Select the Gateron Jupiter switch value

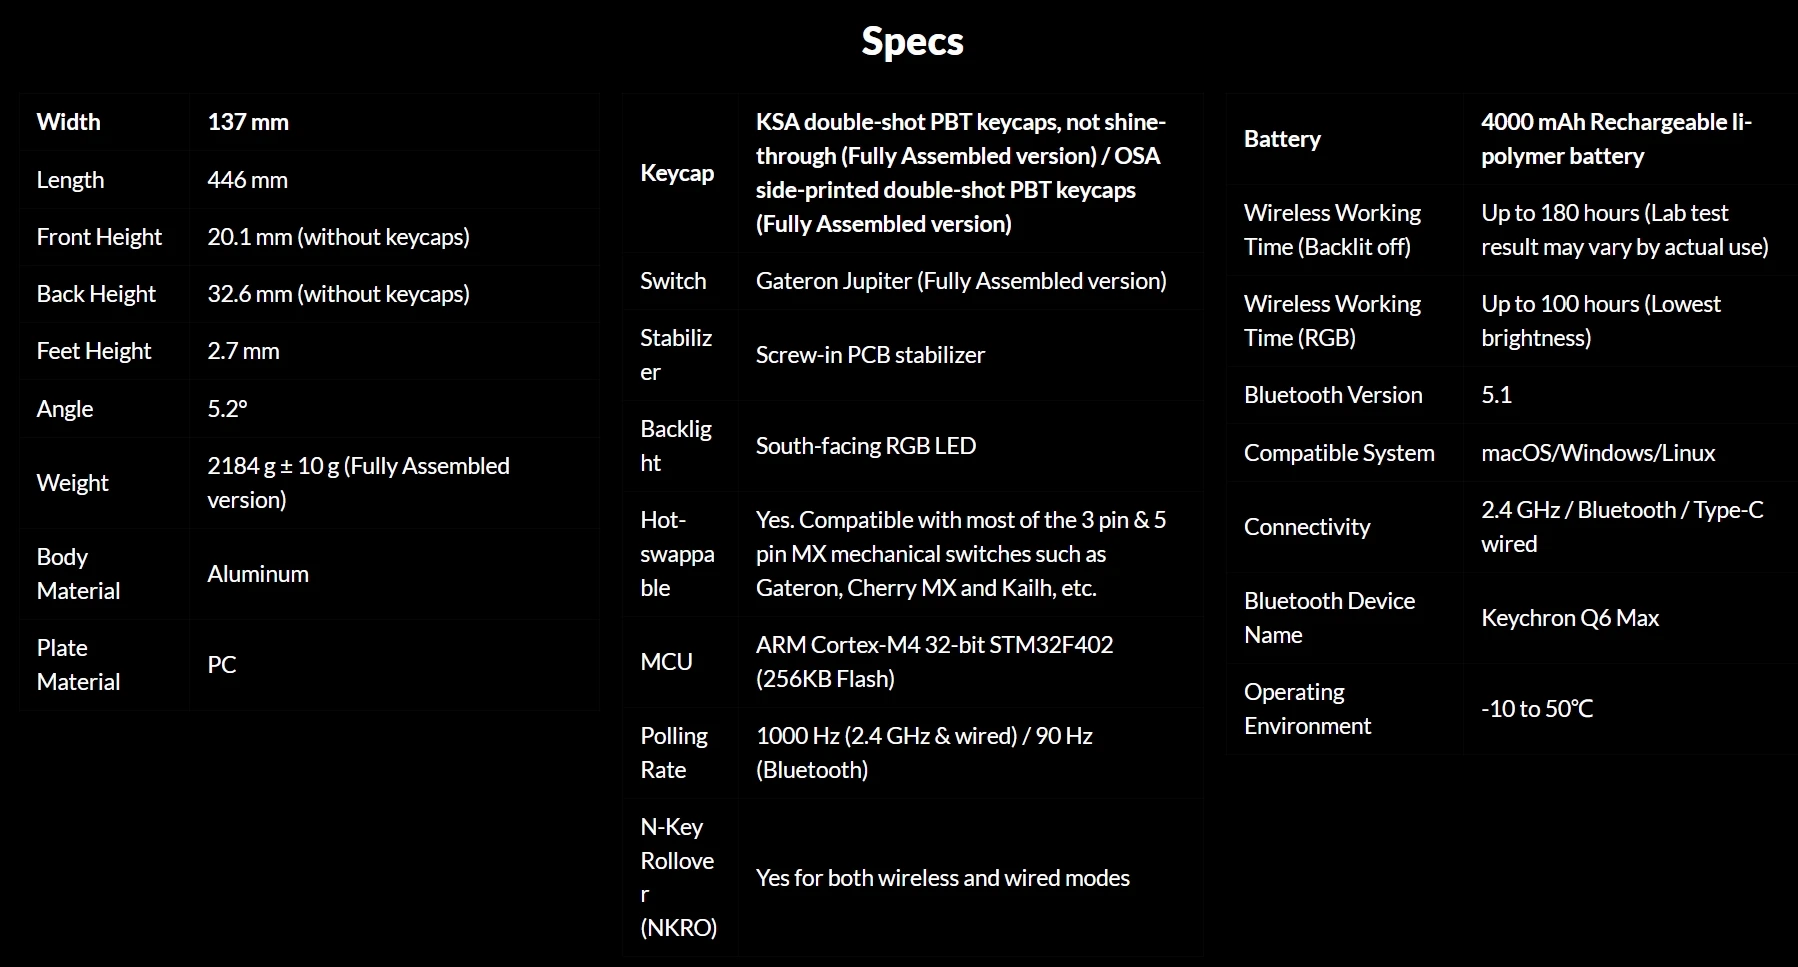(961, 281)
